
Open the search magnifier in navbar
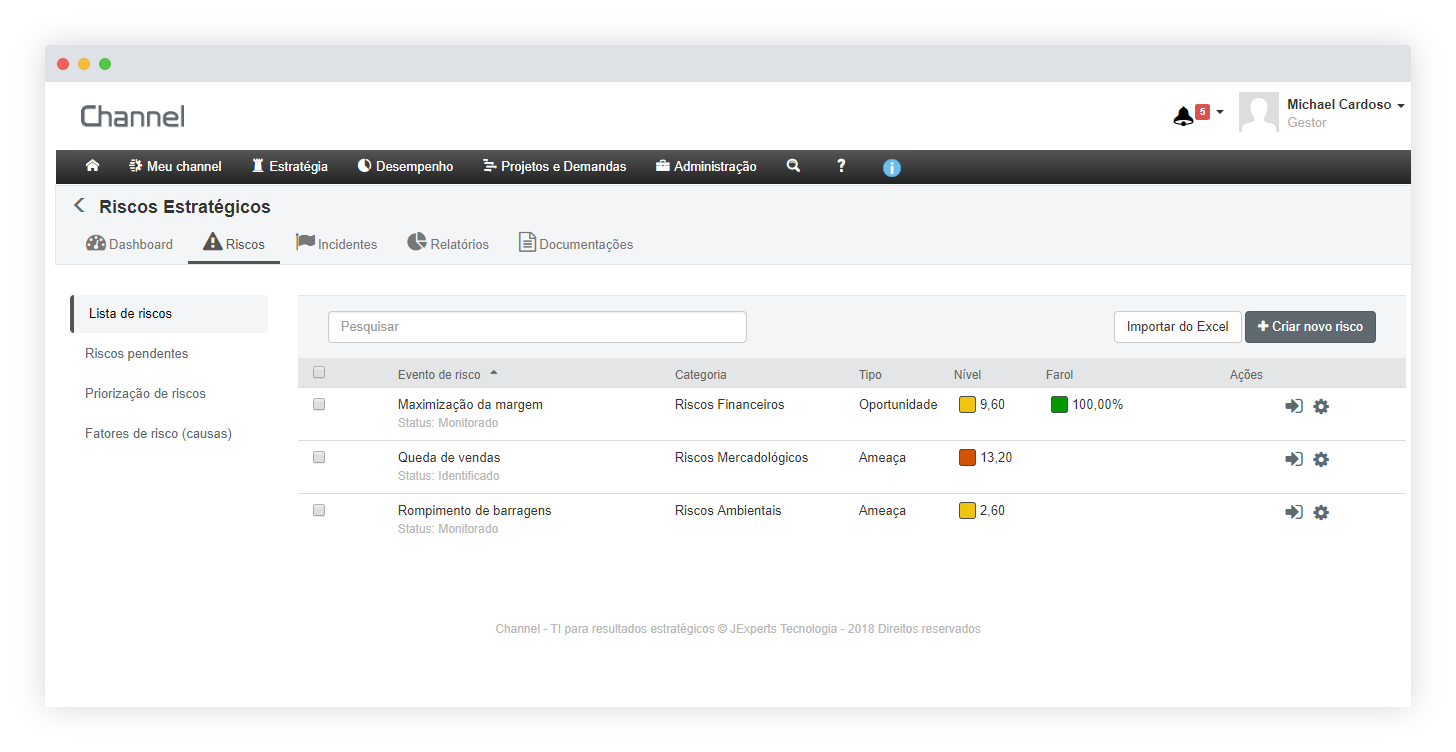pos(793,166)
